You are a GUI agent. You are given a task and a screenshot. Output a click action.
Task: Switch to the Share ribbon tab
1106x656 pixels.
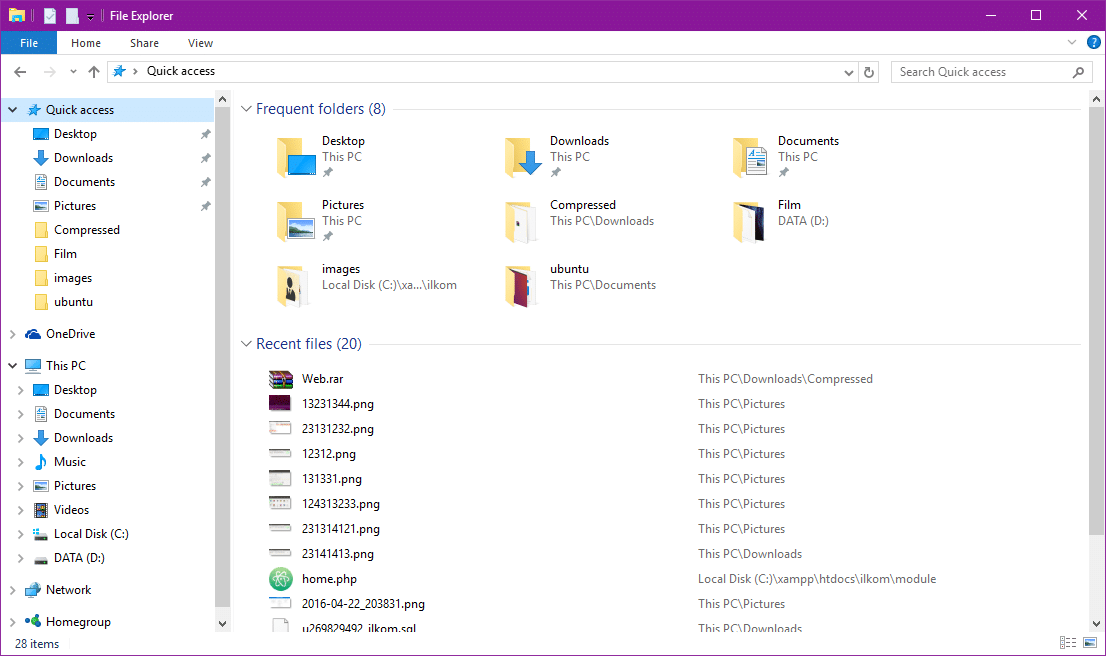(145, 43)
